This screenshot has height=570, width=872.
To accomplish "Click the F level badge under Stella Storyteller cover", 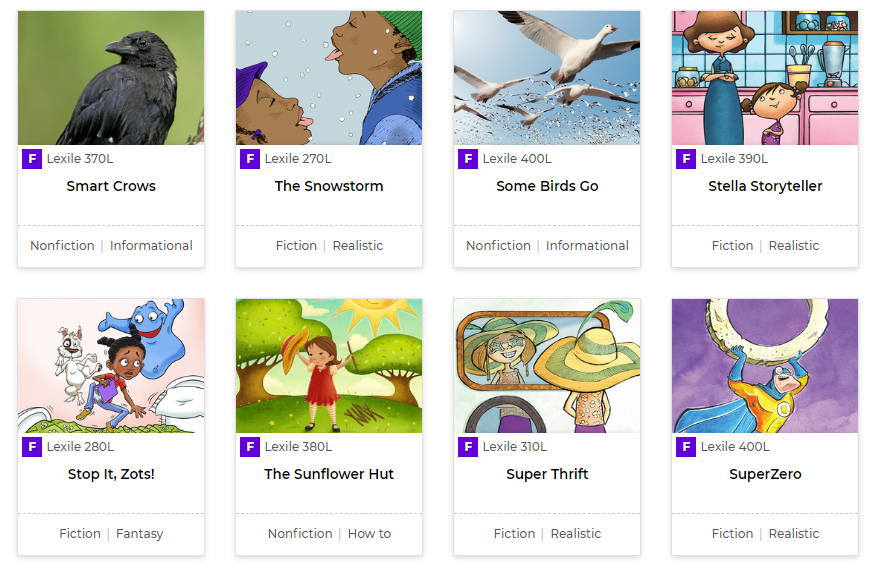I will click(x=686, y=159).
